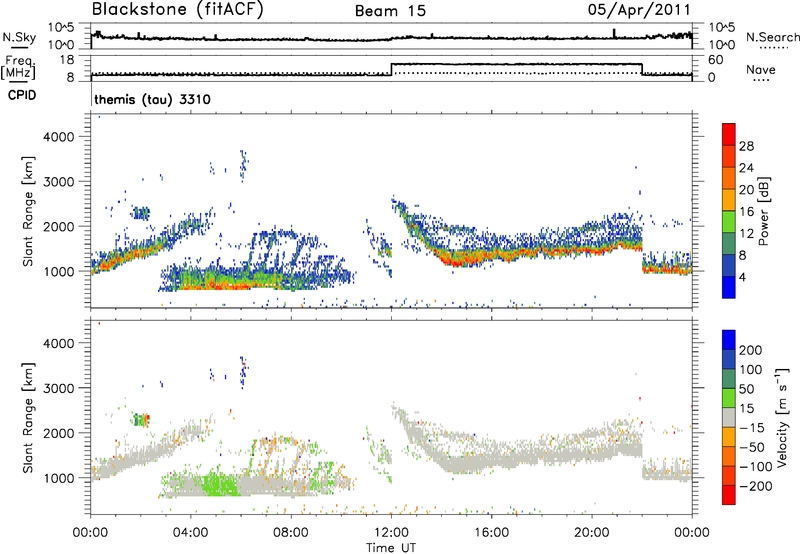The height and width of the screenshot is (554, 800).
Task: Click Slant Range label of velocity panel
Action: 28,418
